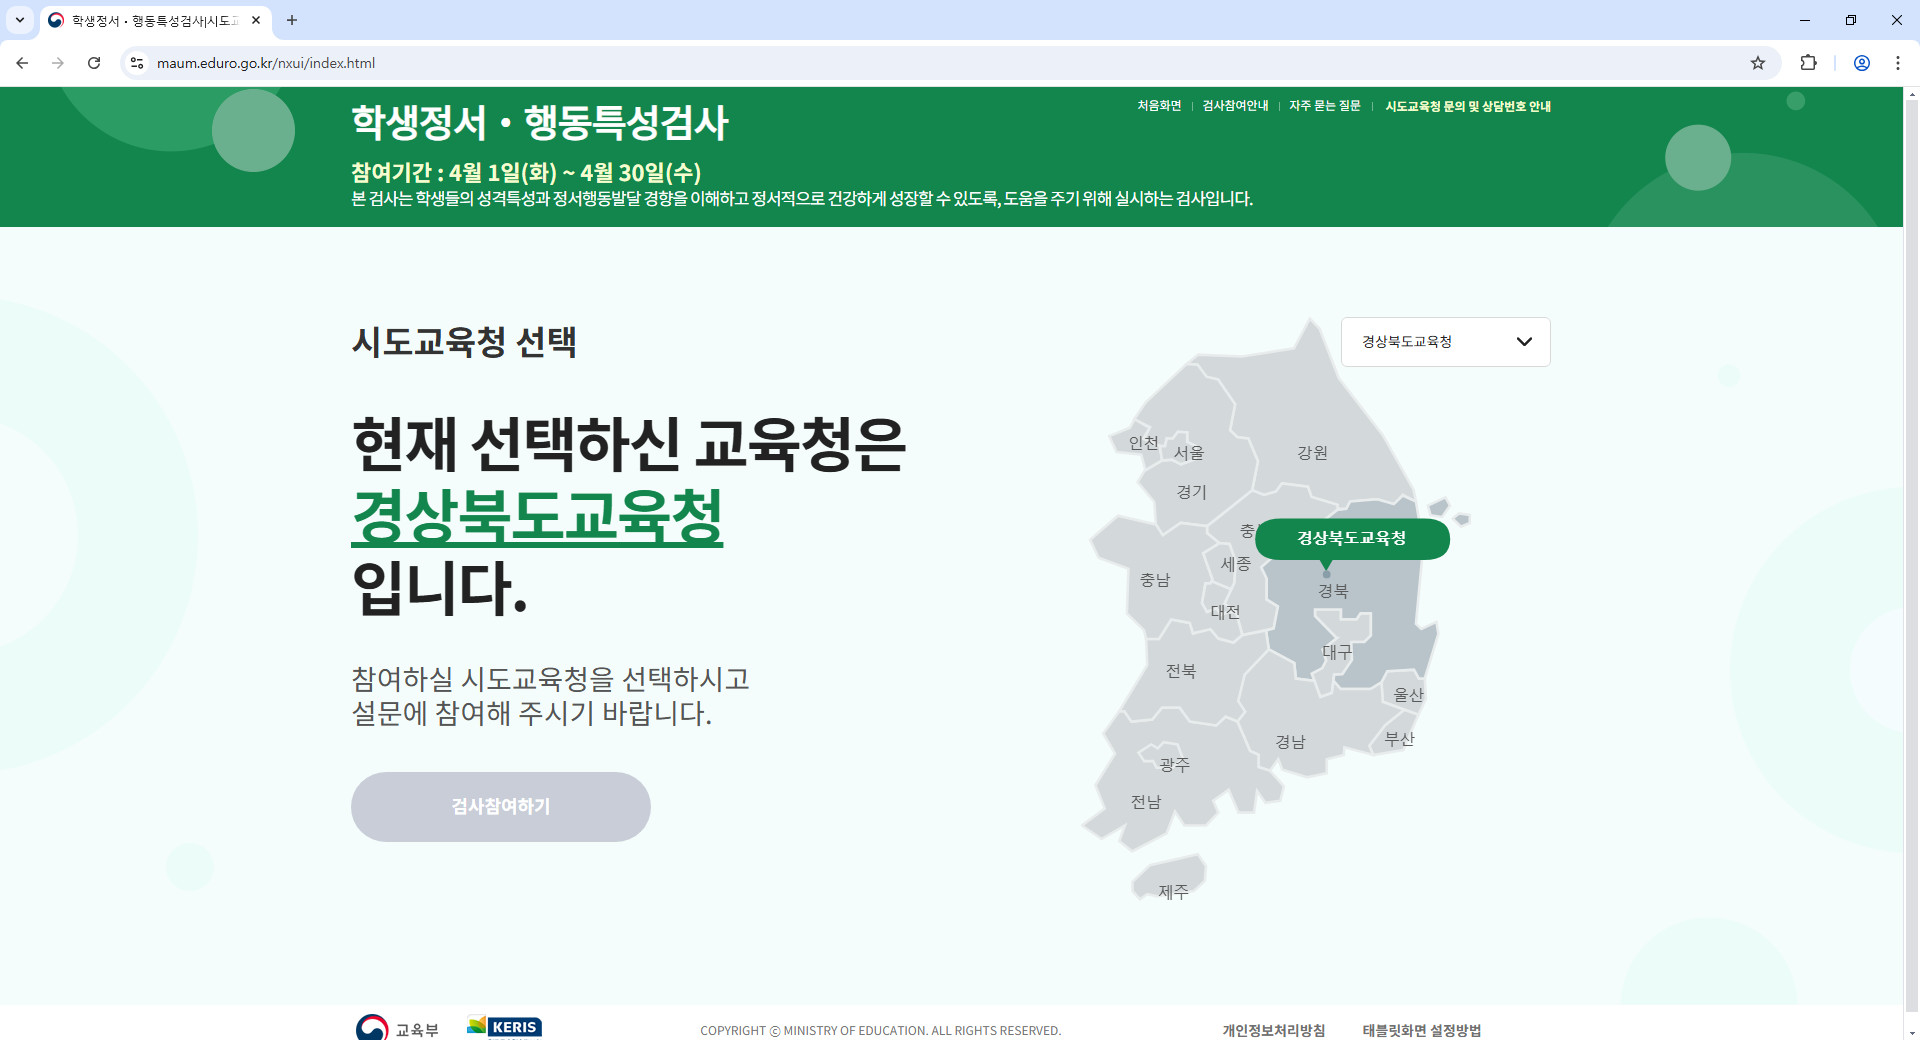This screenshot has height=1040, width=1920.
Task: Open 검사참여안내 menu link
Action: pos(1235,106)
